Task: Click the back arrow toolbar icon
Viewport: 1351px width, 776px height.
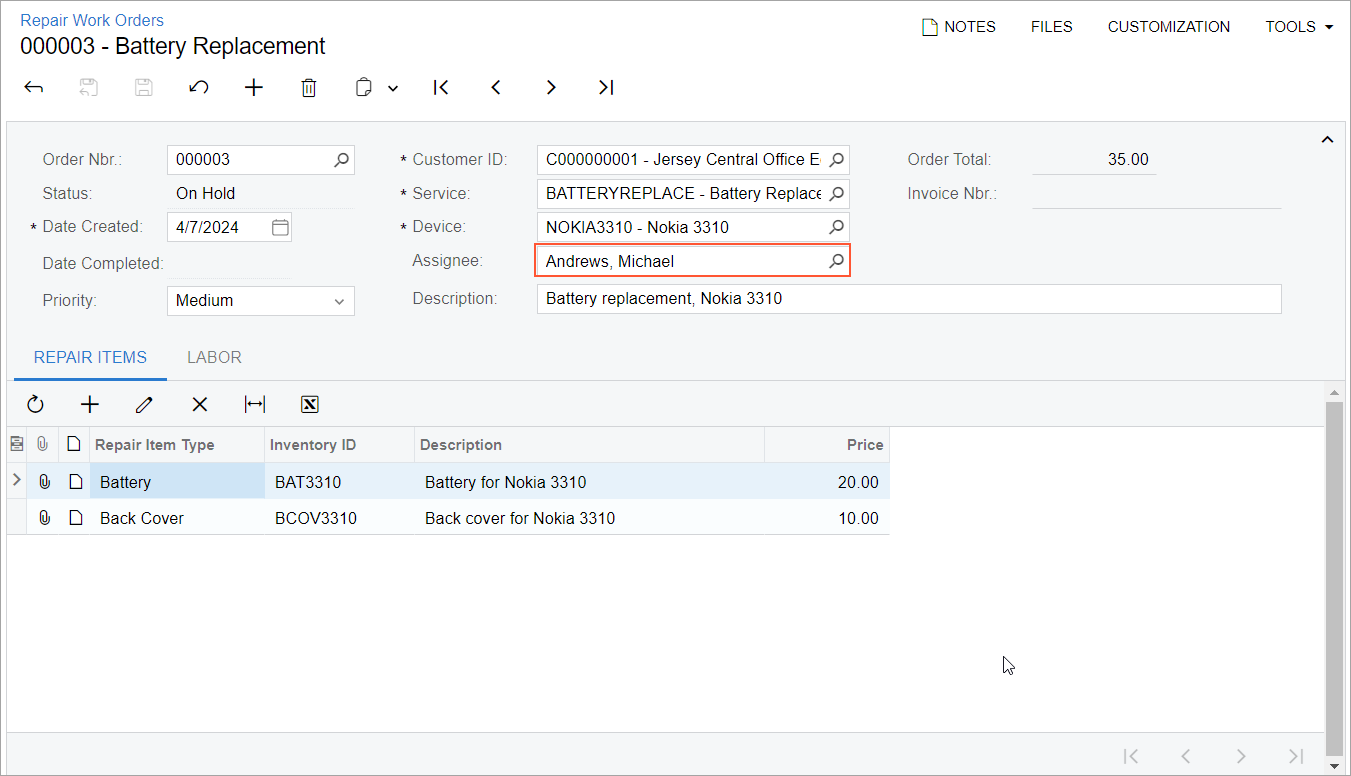Action: [34, 88]
